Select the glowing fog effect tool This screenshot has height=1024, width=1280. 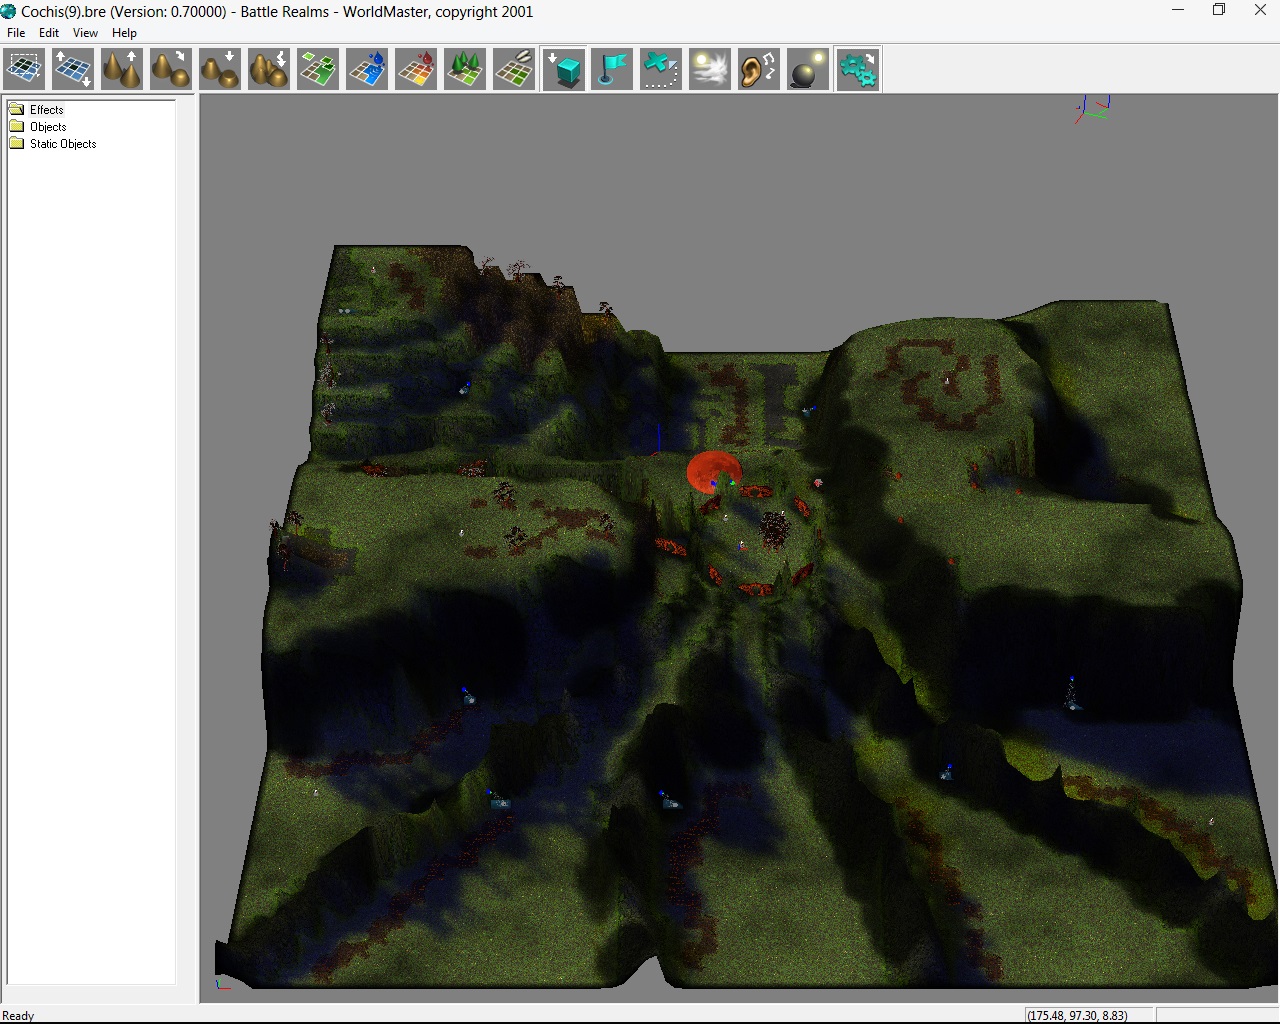(x=710, y=70)
